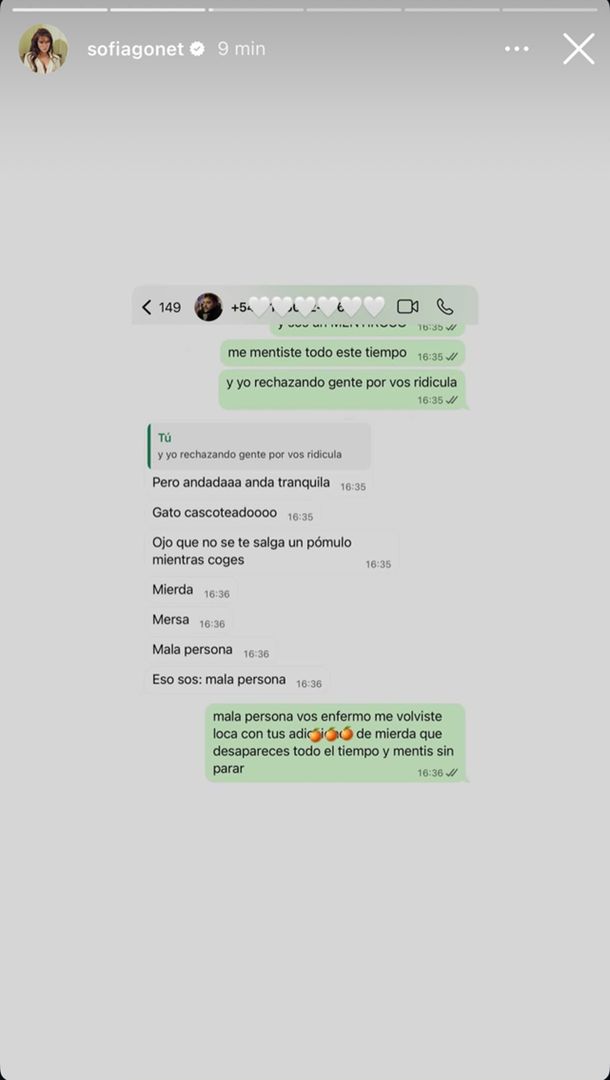Tap the sofiagonet username
This screenshot has height=1080, width=610.
point(136,49)
